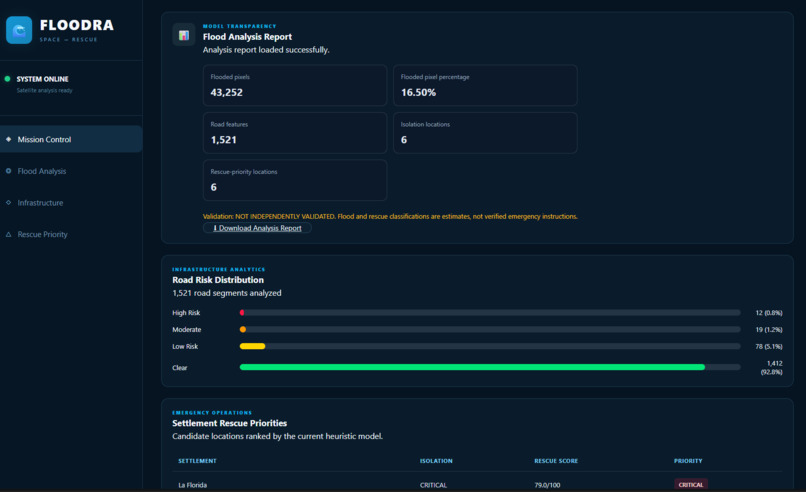Click the 16.50% percentage value

[x=418, y=93]
